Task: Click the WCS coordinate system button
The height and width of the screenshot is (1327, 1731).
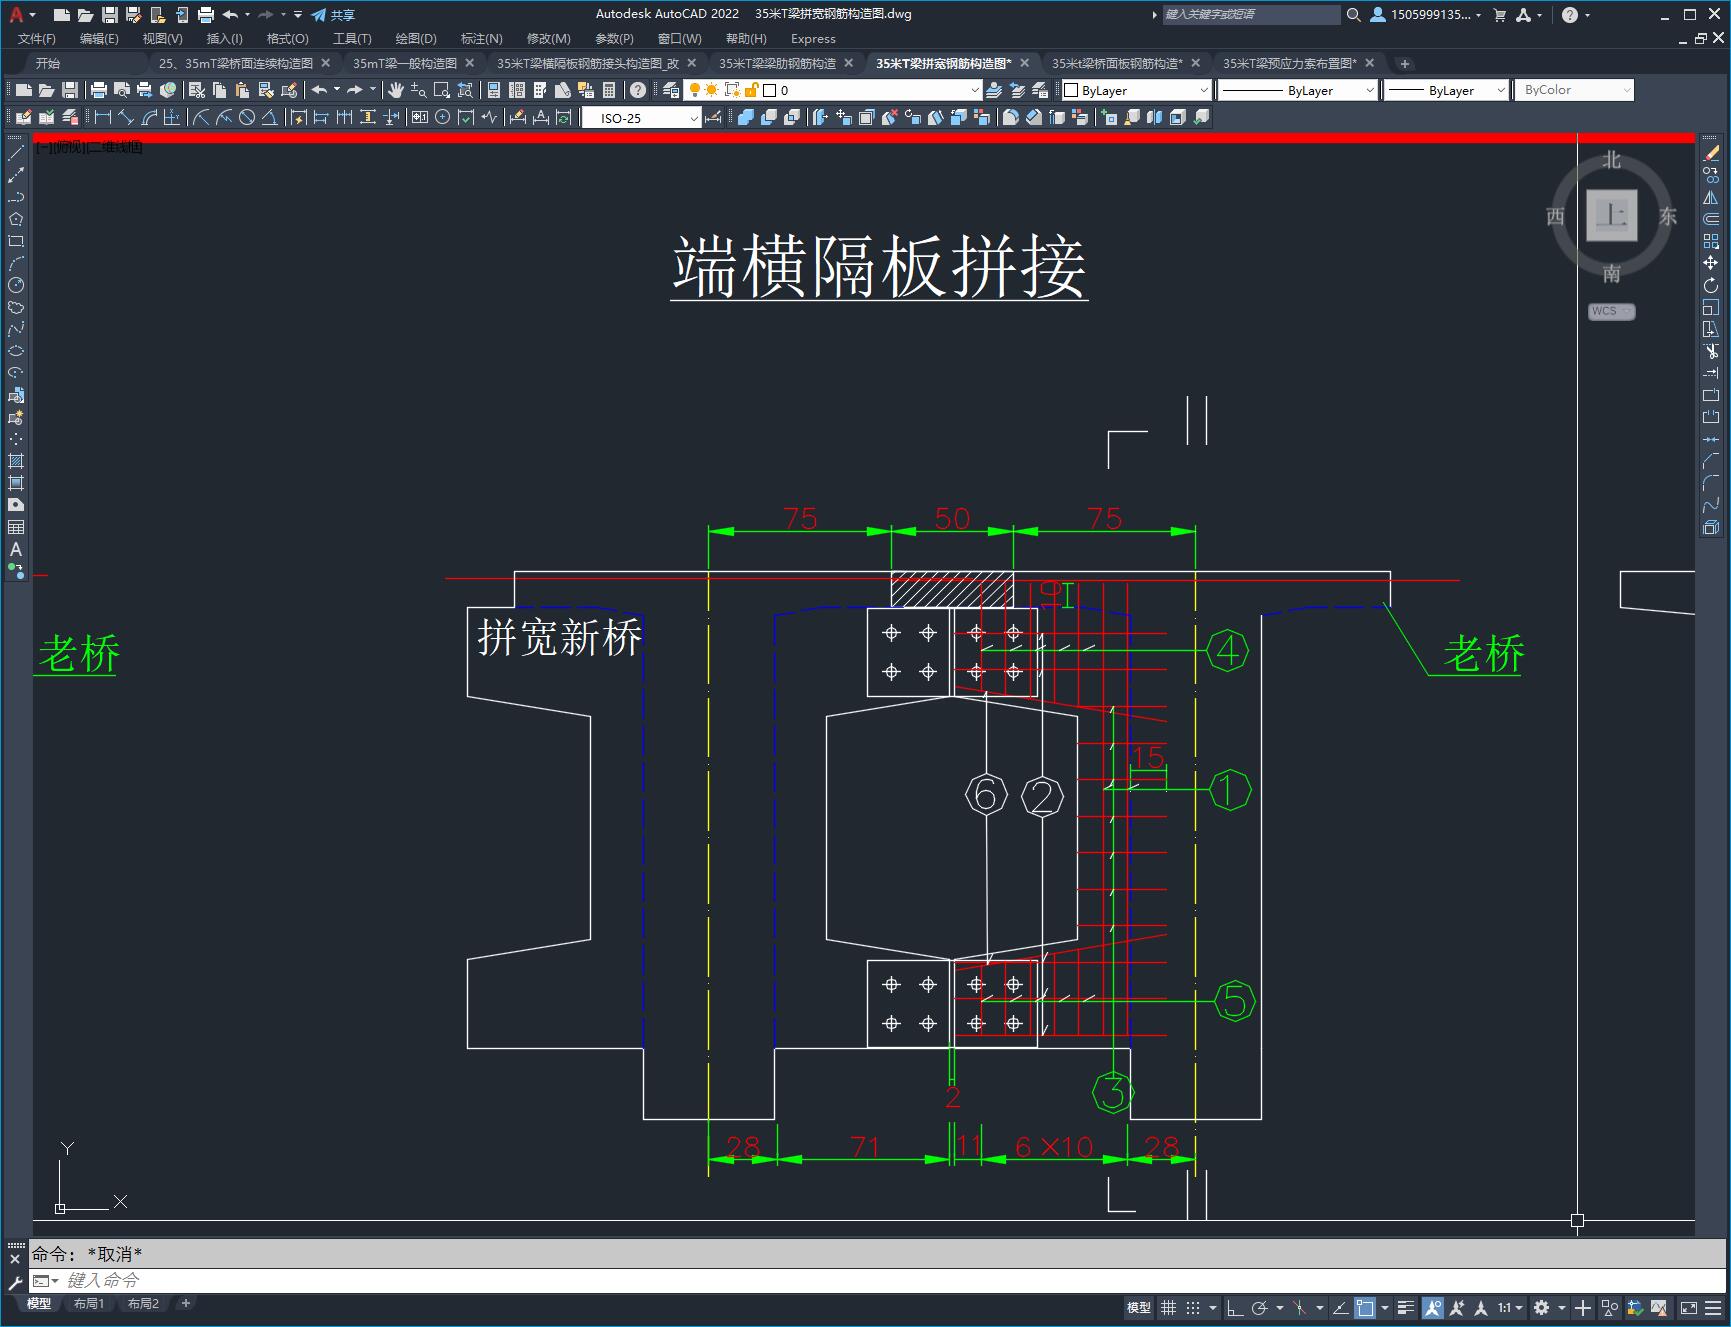Action: [1611, 311]
